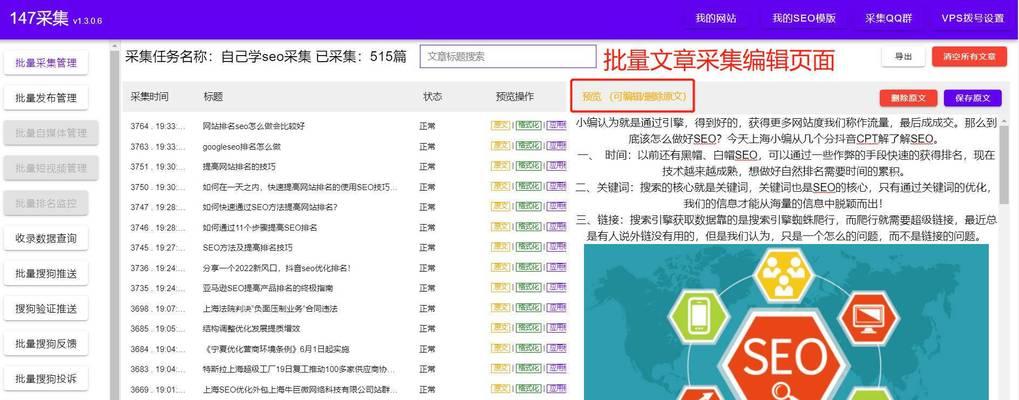The width and height of the screenshot is (1019, 400).
Task: Open 批量搜狗反馈 in the sidebar
Action: click(x=46, y=344)
